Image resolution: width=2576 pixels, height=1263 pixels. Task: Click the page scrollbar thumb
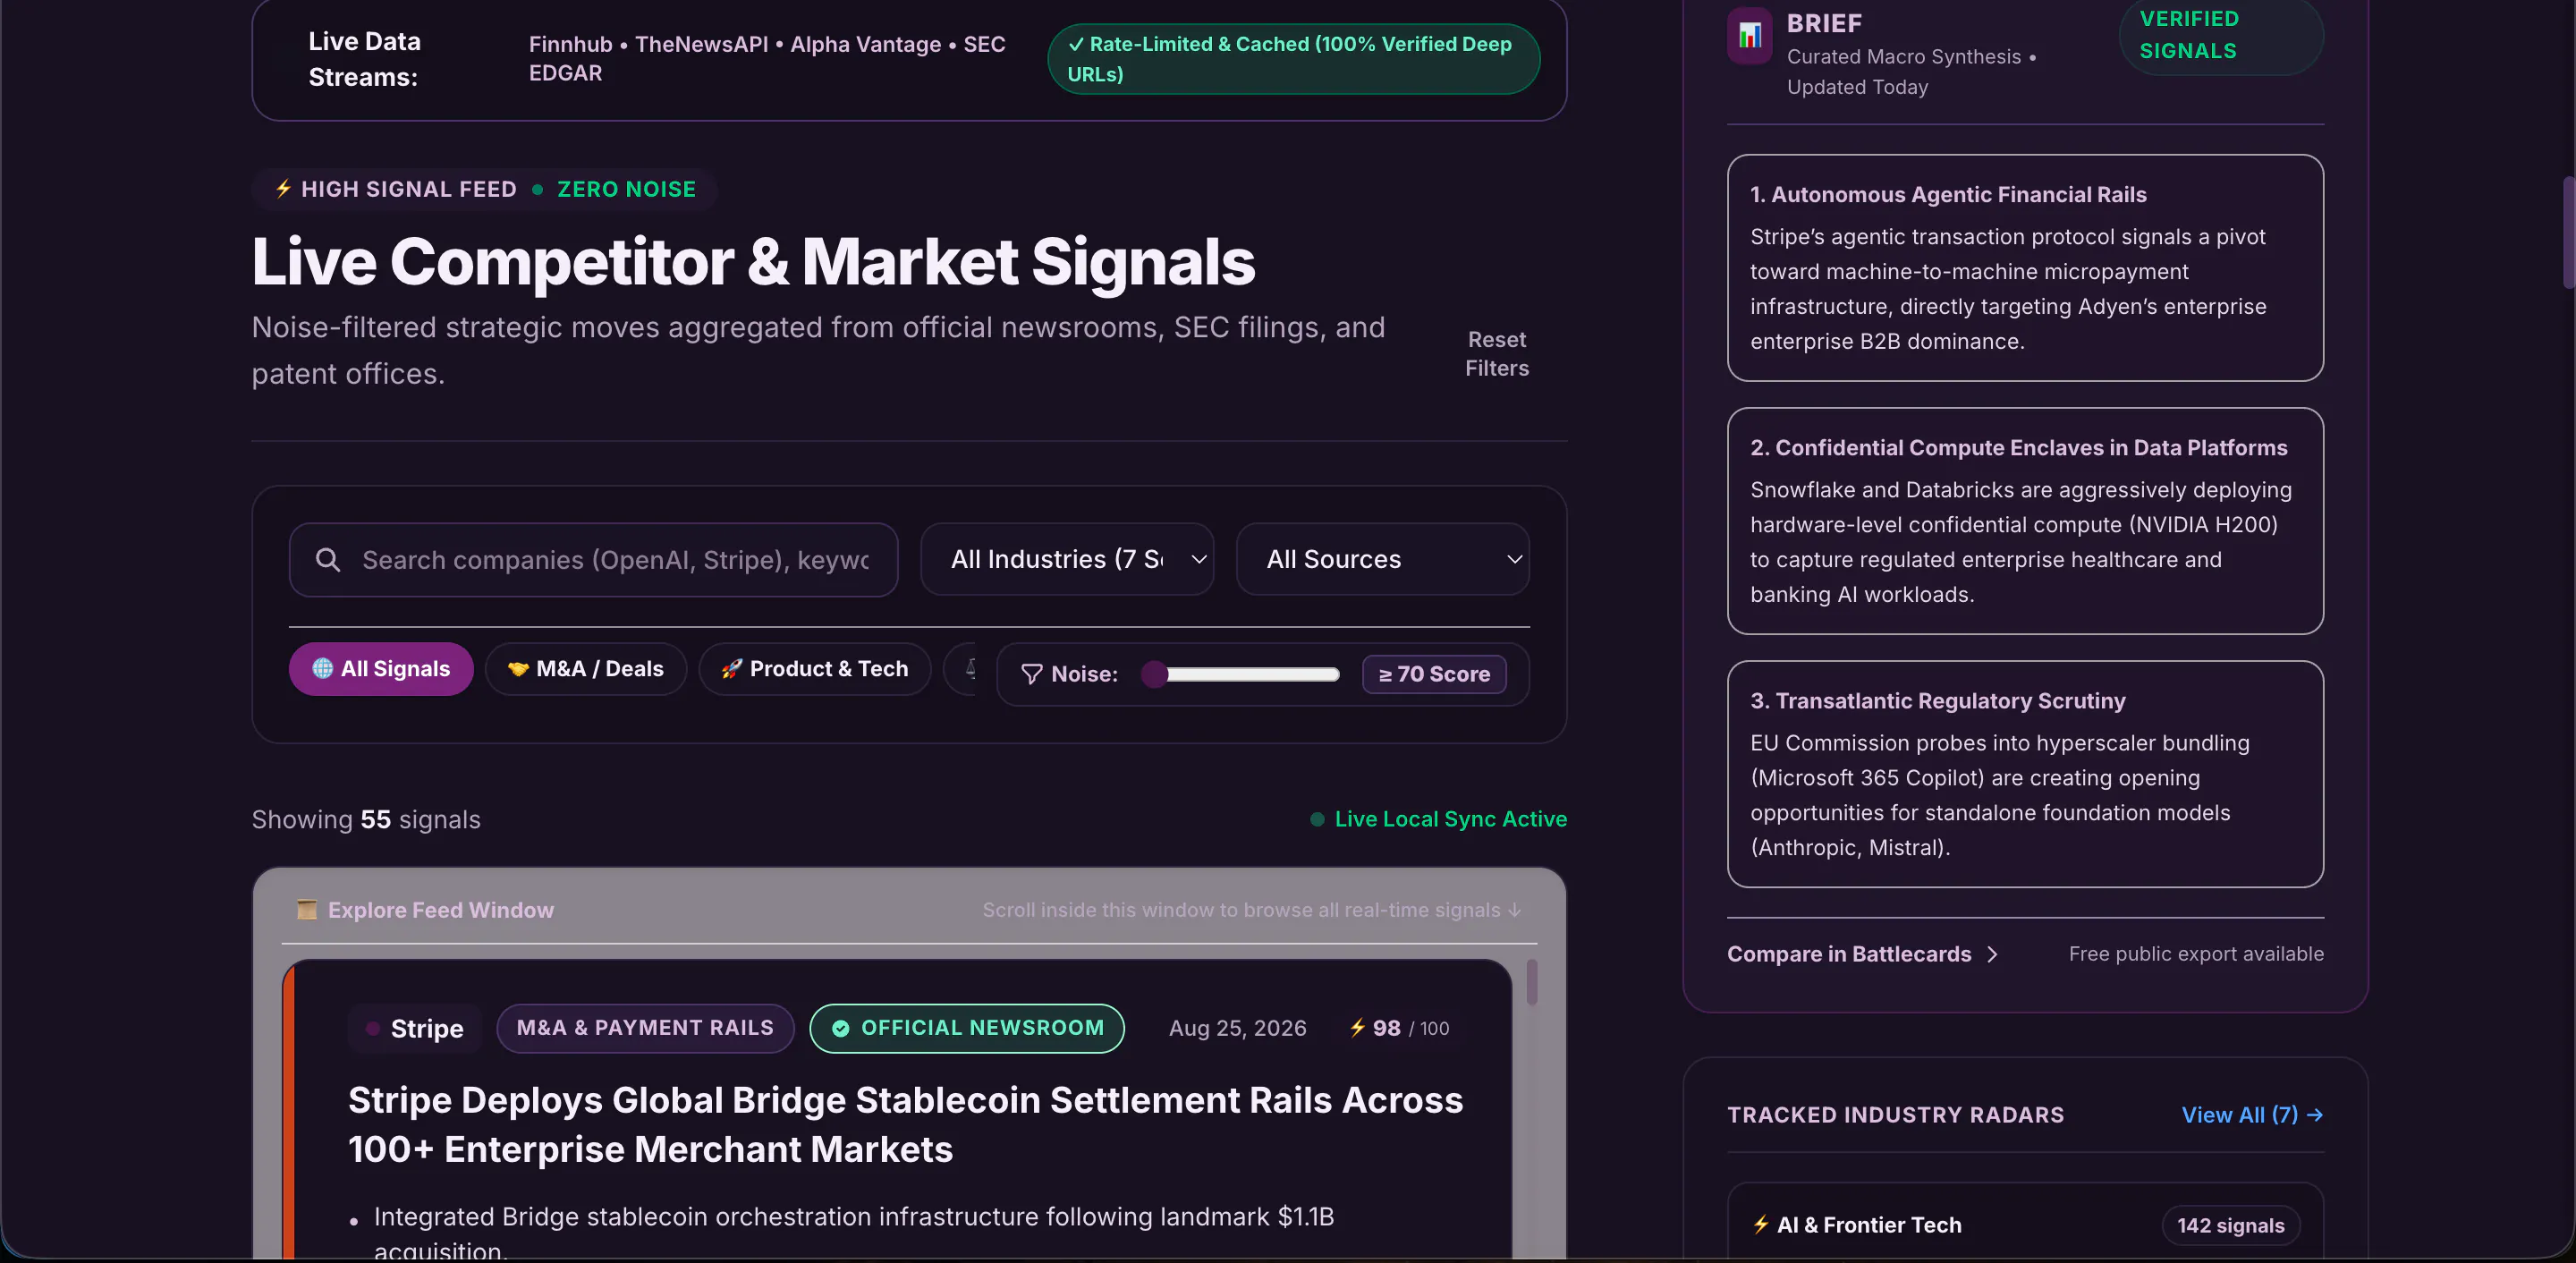[x=2570, y=232]
